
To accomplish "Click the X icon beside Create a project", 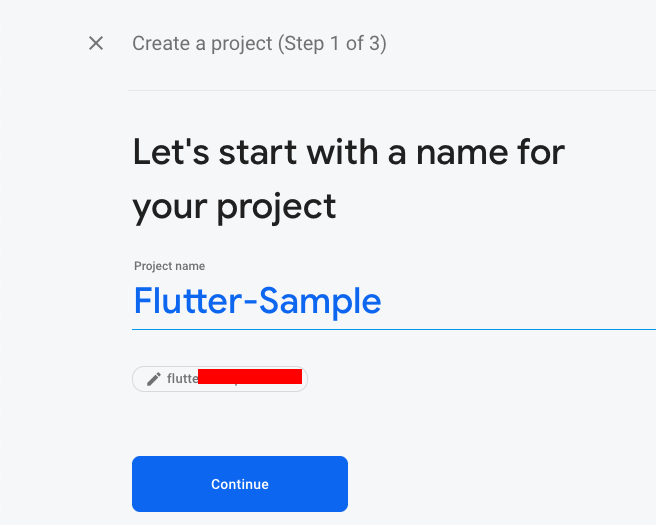I will point(96,43).
